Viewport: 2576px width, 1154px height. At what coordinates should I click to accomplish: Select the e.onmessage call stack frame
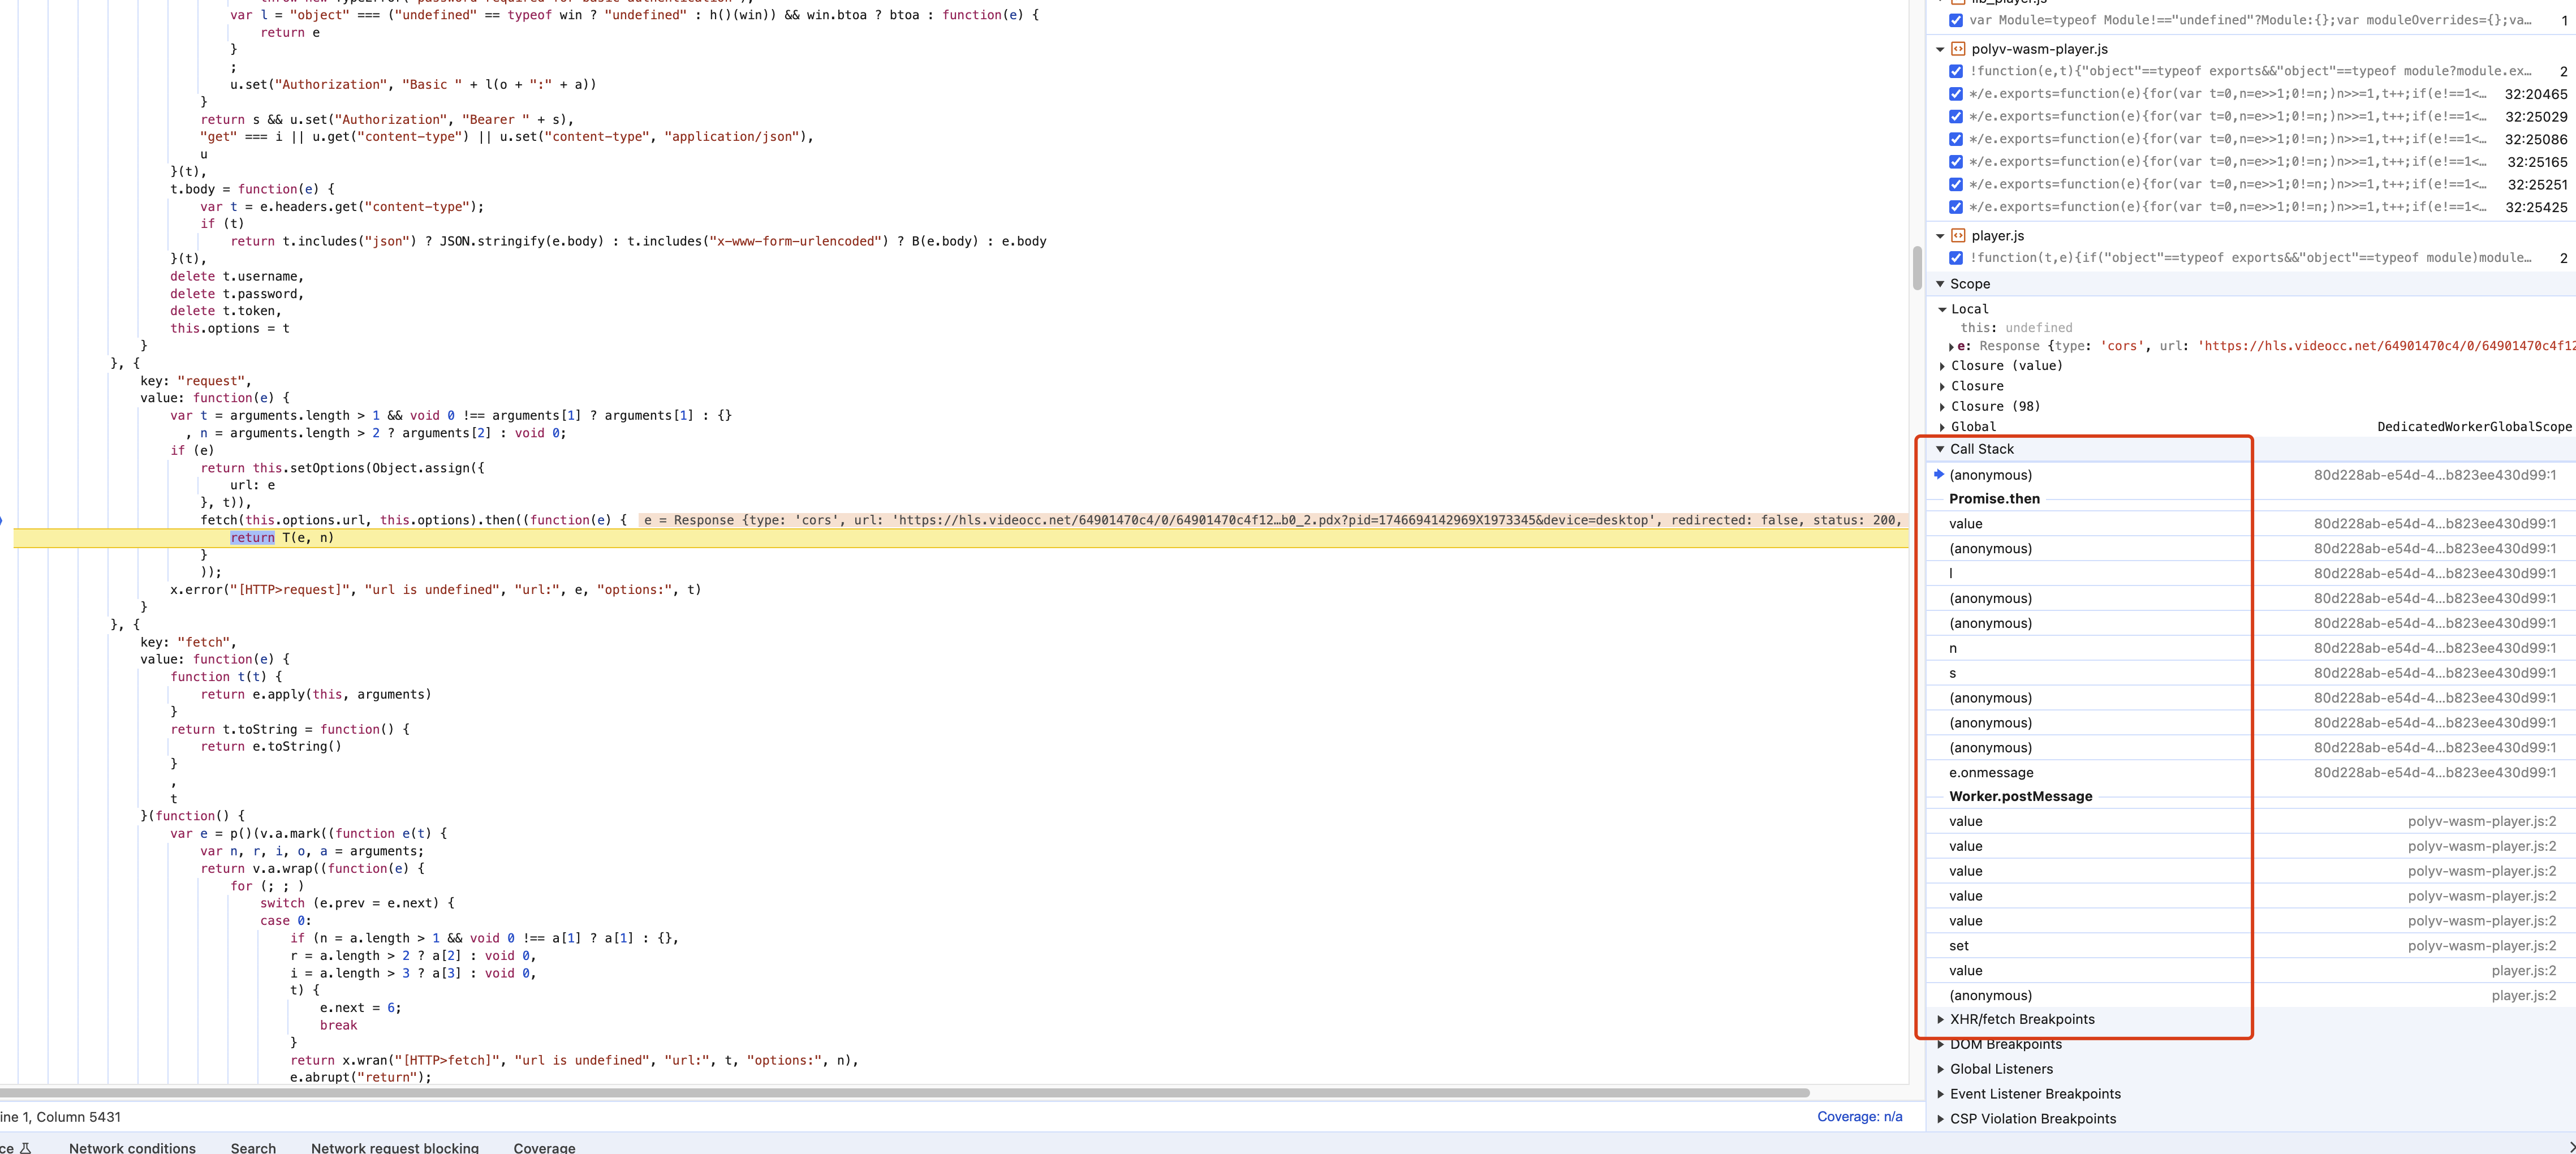pos(1990,773)
